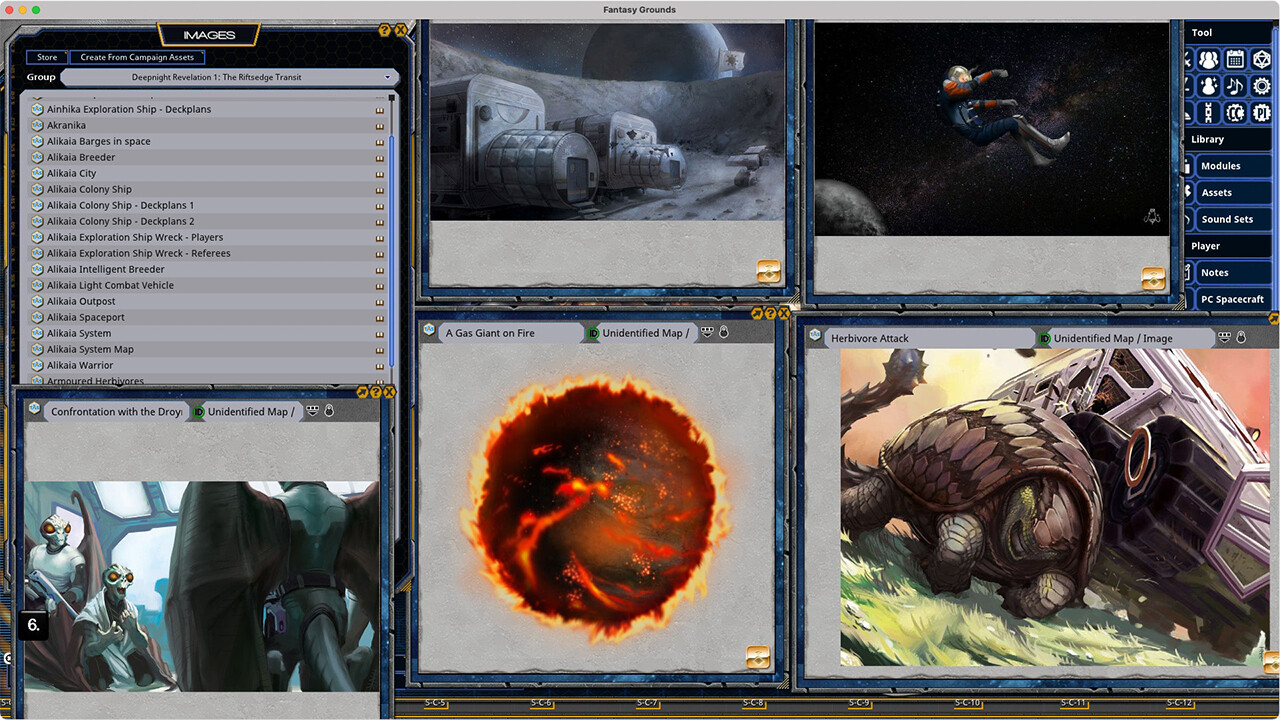Click the toolbar icon in moon base image corner
This screenshot has width=1280, height=720.
768,271
